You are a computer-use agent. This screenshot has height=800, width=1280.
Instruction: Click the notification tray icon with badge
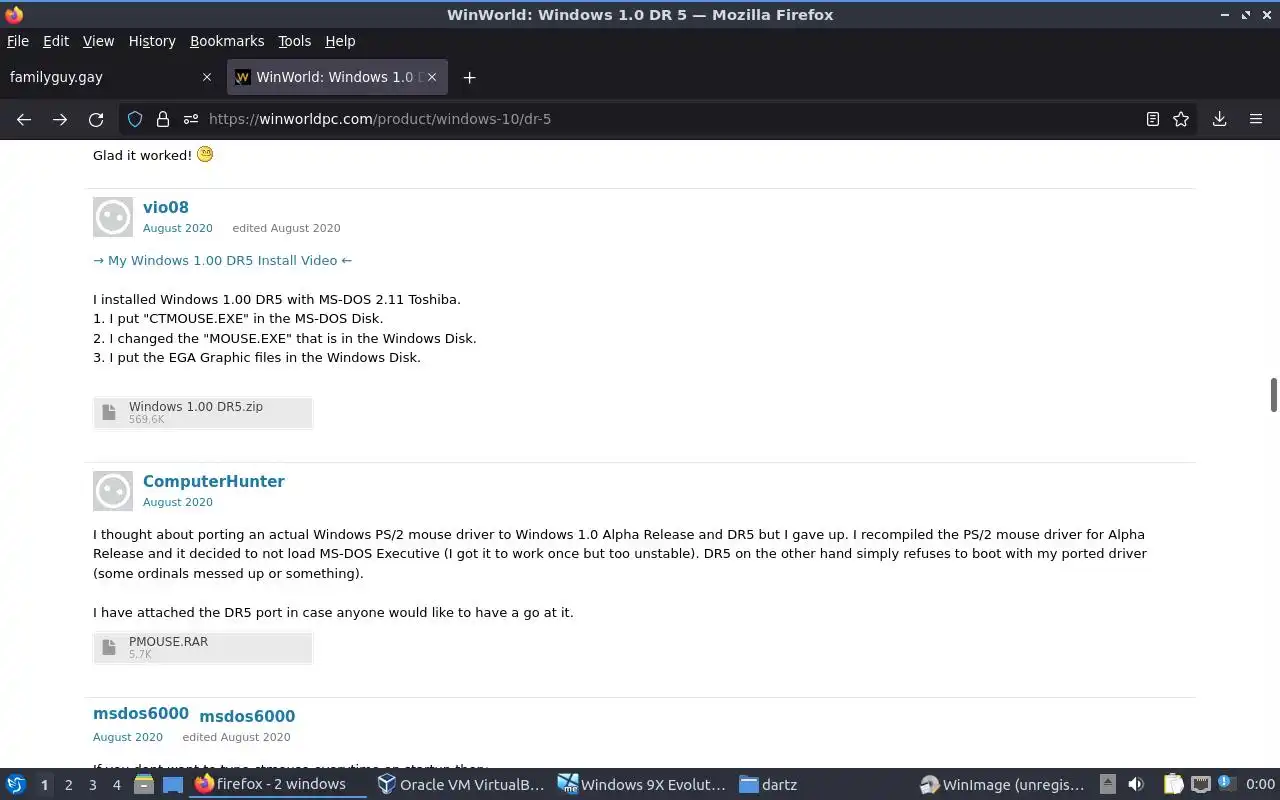[x=1226, y=785]
